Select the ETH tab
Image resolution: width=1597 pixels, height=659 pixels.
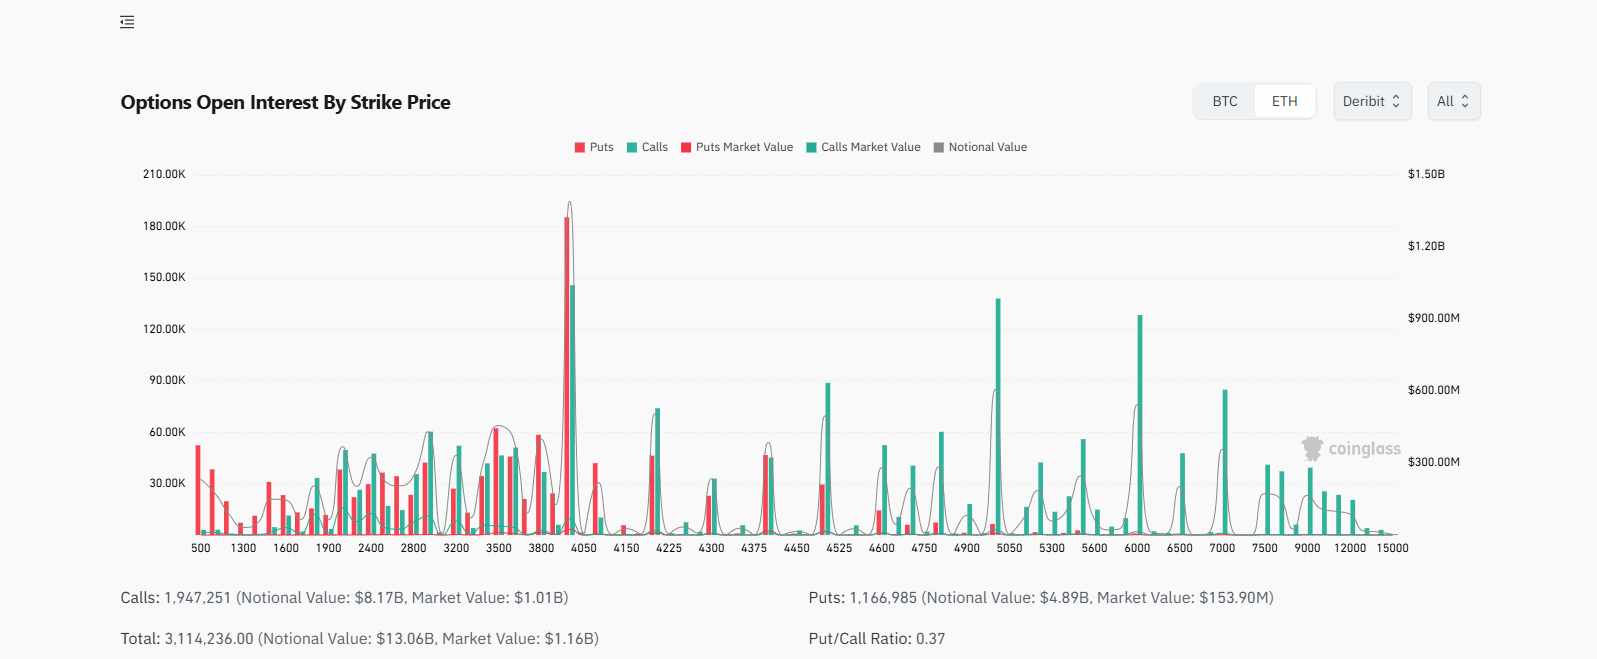click(1285, 101)
